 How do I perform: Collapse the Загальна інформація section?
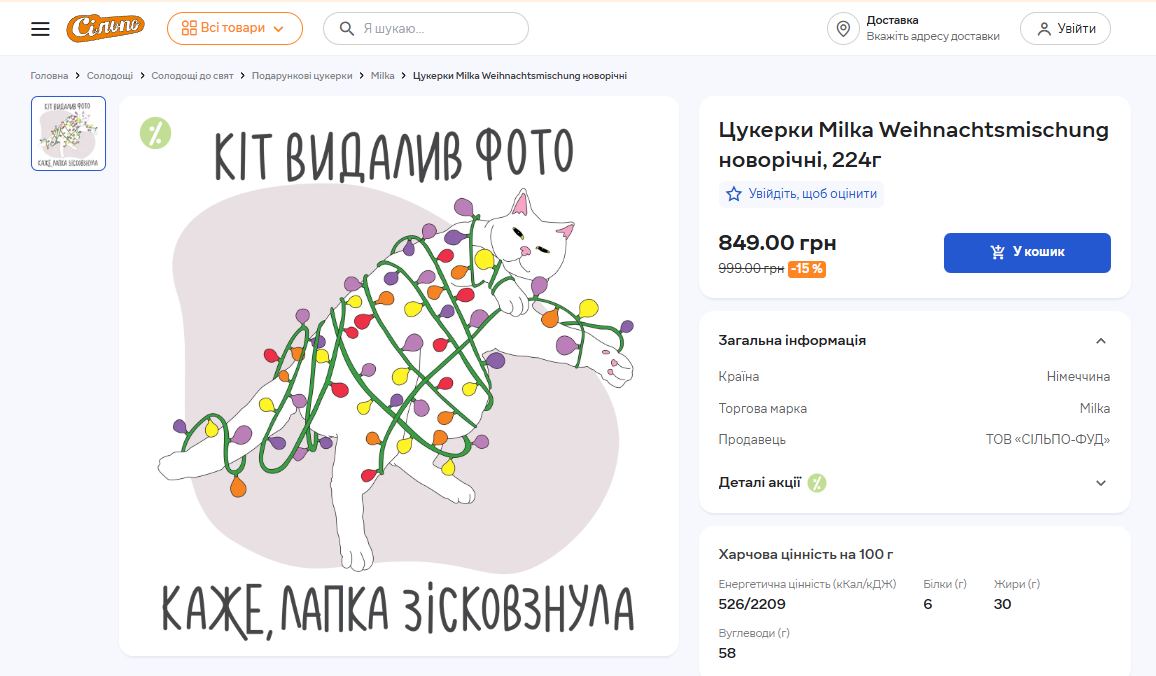pyautogui.click(x=1100, y=341)
